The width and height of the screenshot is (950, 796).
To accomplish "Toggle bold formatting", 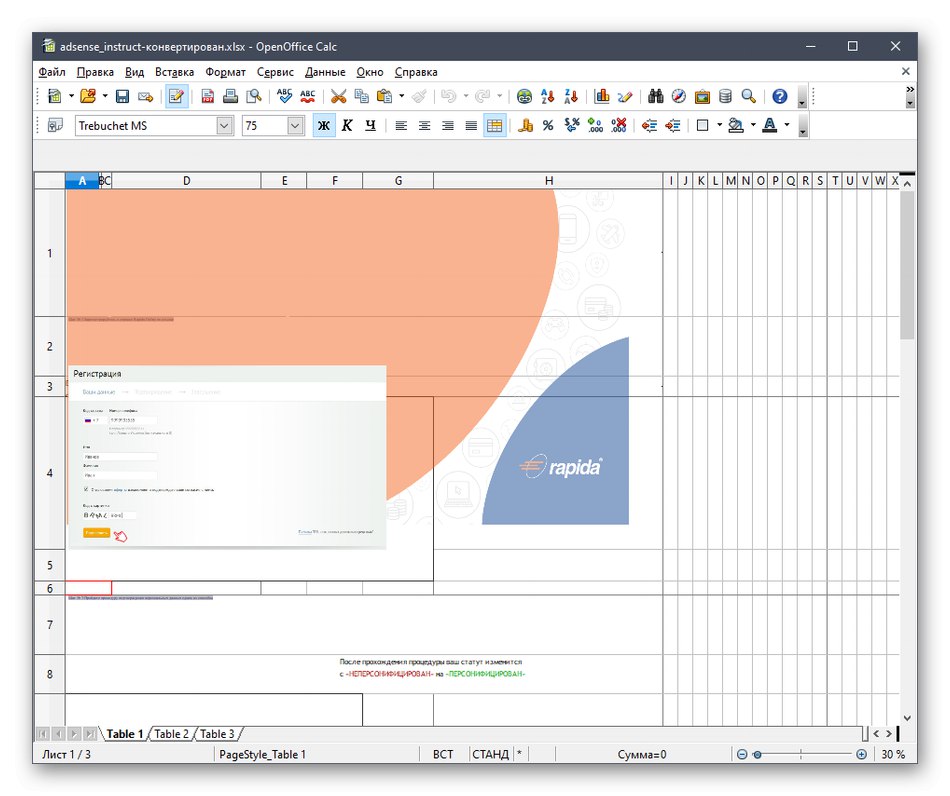I will tap(322, 125).
